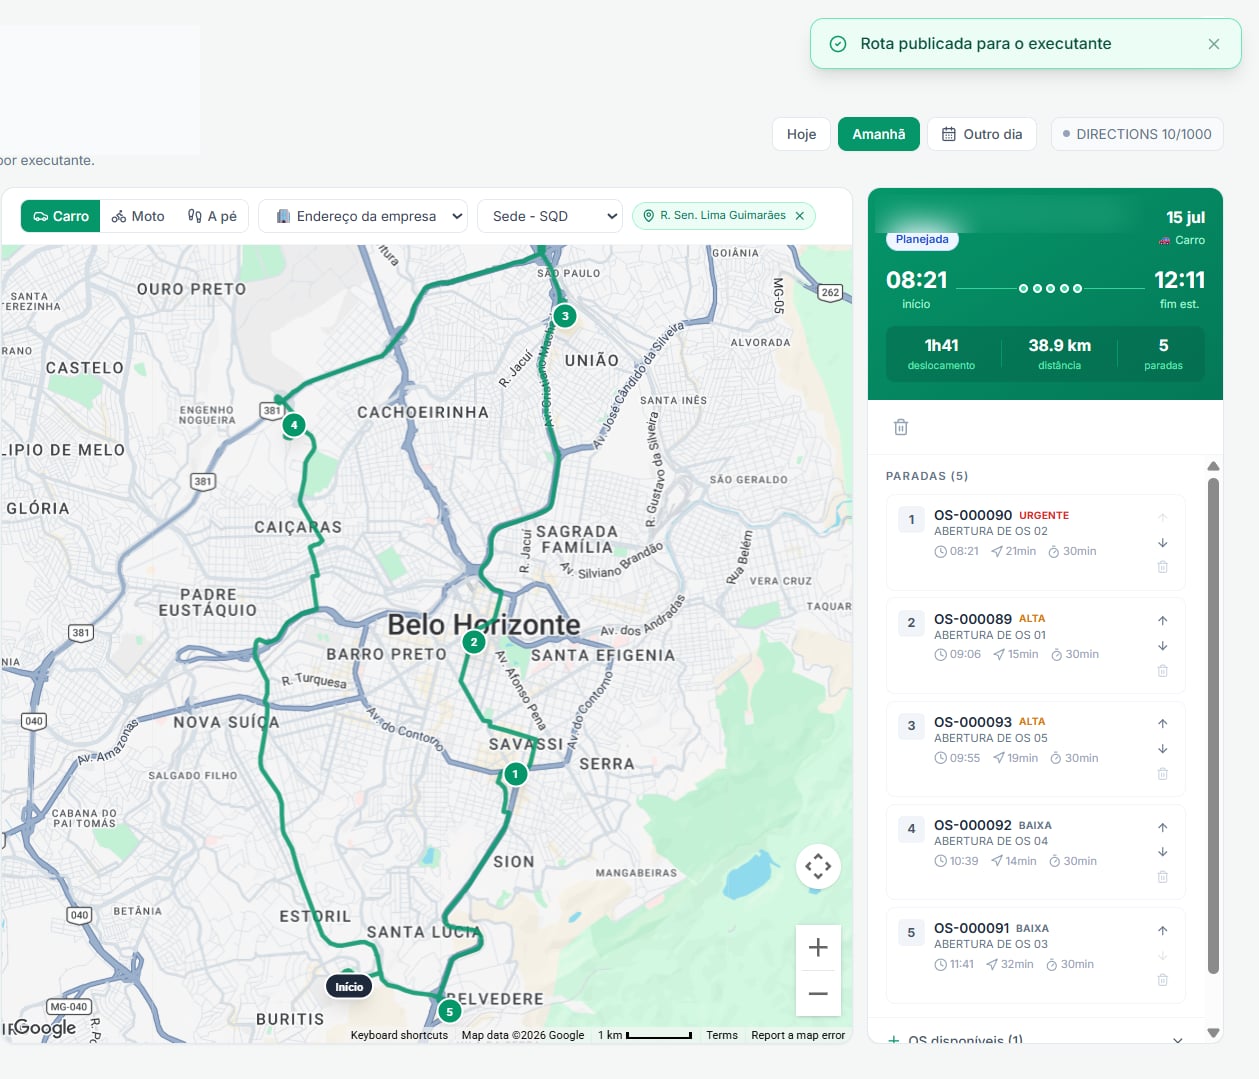Move OS-000093 up in the list
Screen dimensions: 1259x1079
(1163, 723)
